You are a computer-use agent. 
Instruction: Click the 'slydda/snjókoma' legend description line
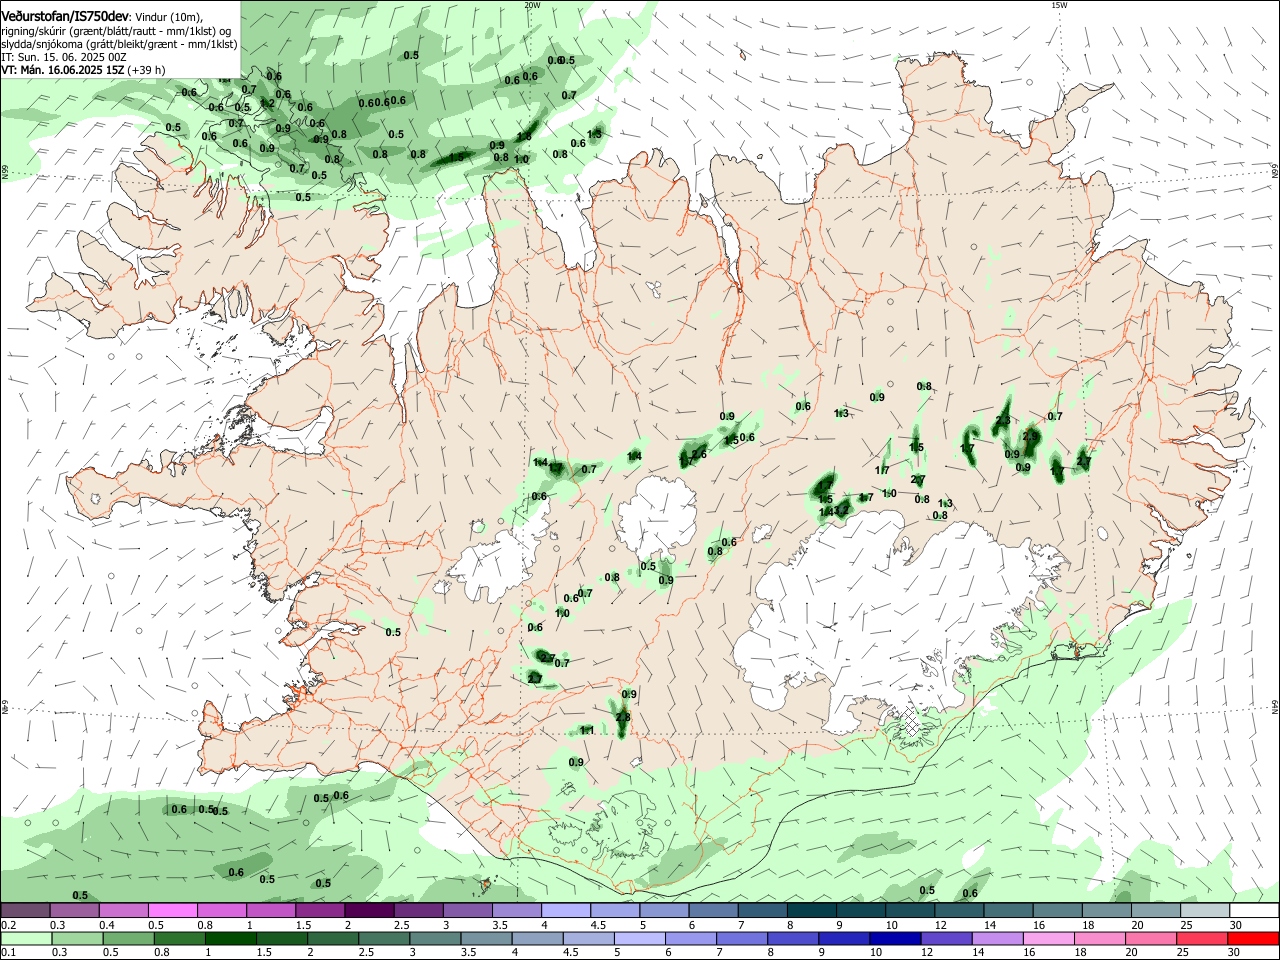(x=119, y=44)
